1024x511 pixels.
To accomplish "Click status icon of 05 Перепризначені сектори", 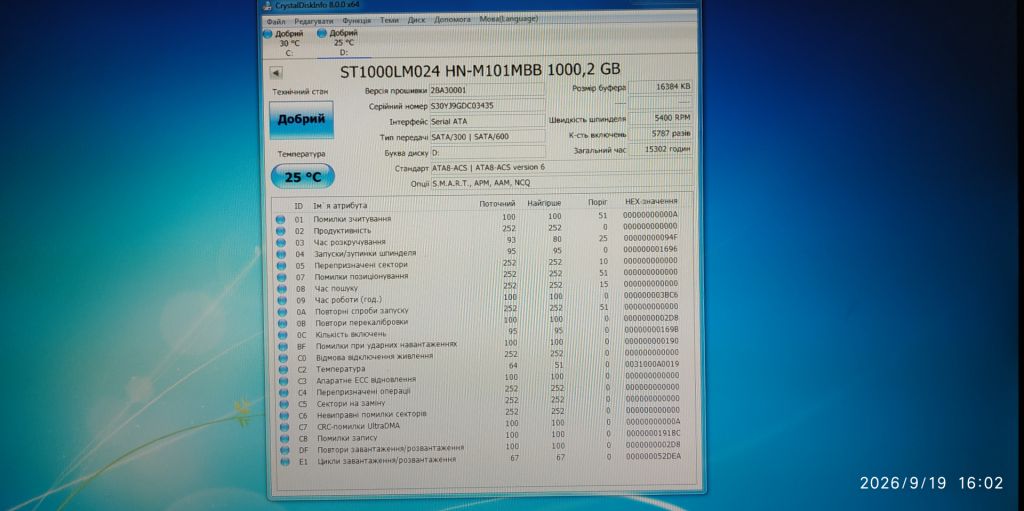I will (x=281, y=265).
